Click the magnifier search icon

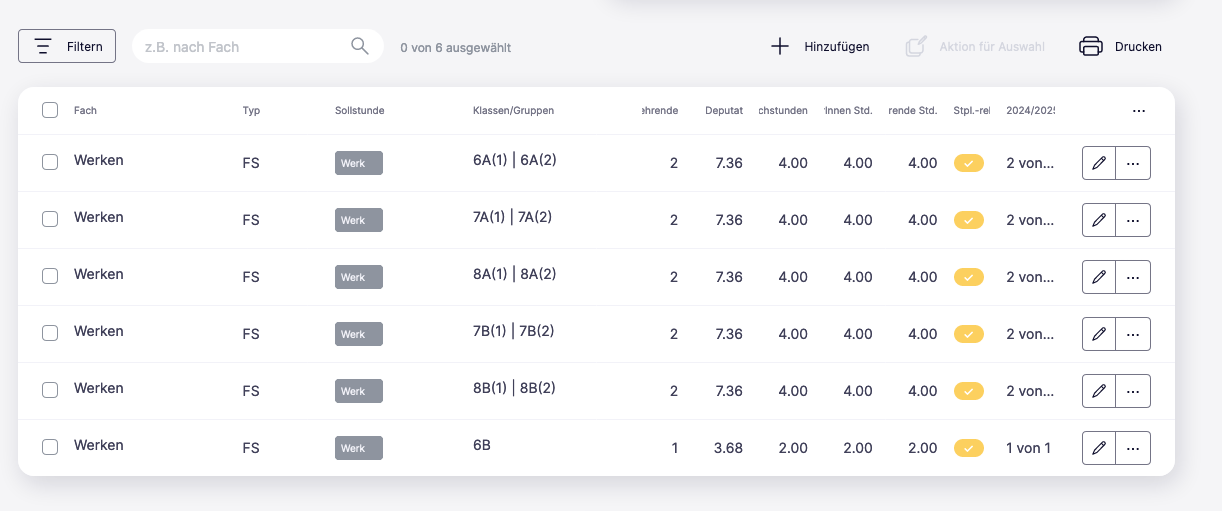(x=360, y=46)
